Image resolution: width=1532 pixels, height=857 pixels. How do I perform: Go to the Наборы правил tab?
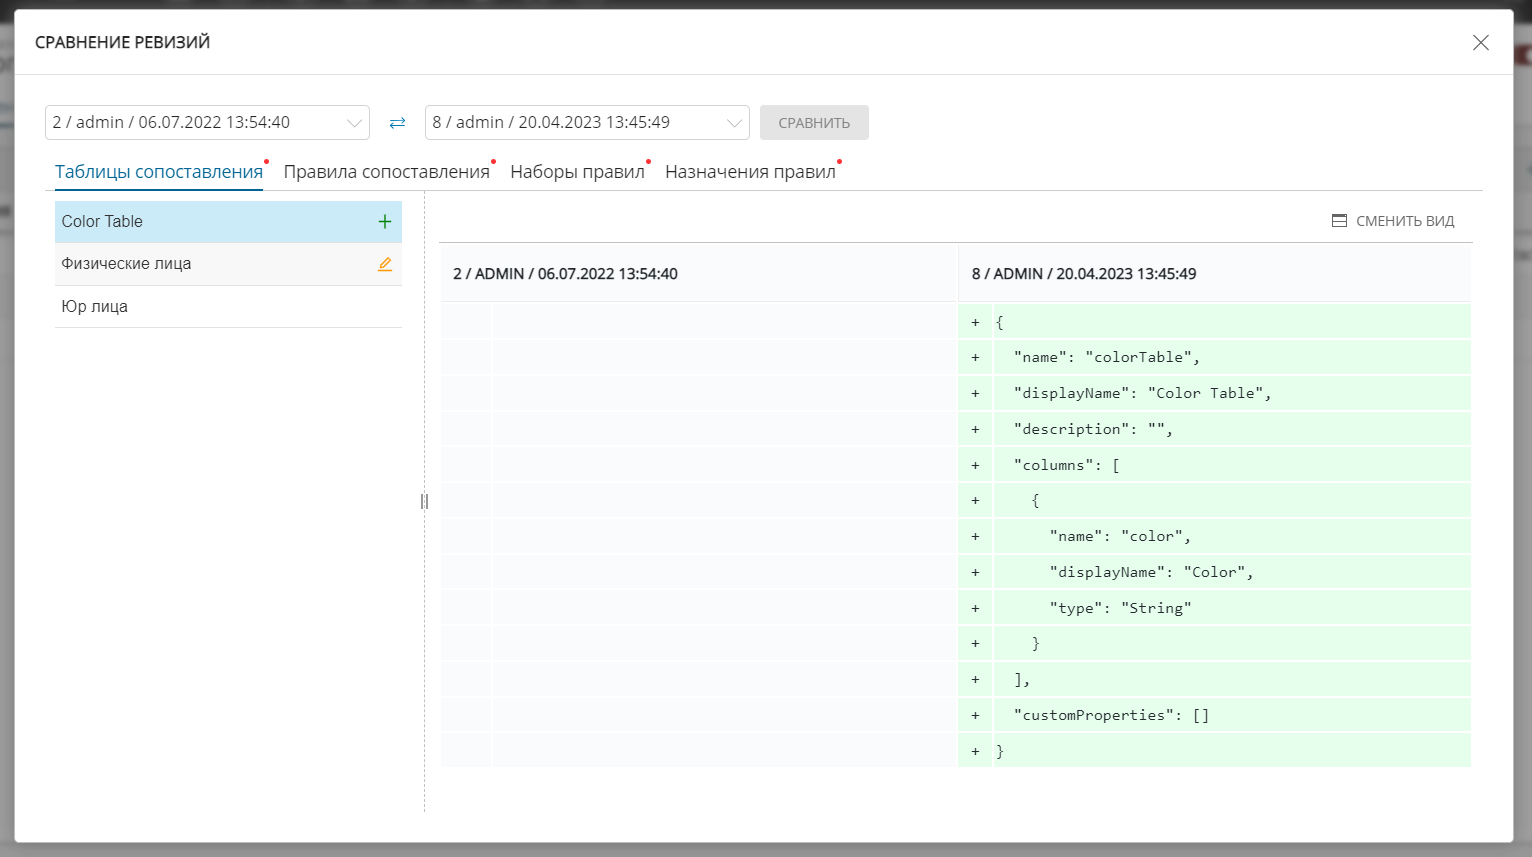coord(577,172)
